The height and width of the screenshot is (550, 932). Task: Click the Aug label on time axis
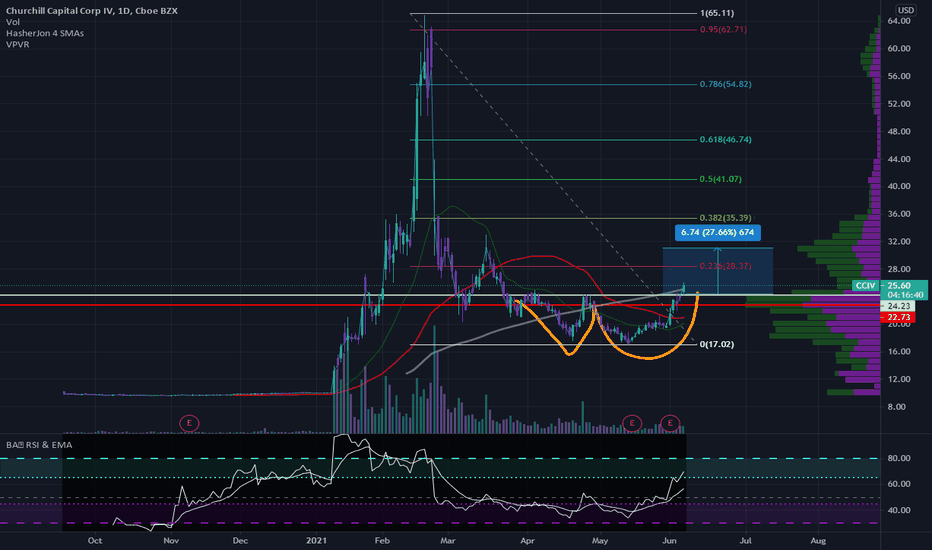click(818, 540)
